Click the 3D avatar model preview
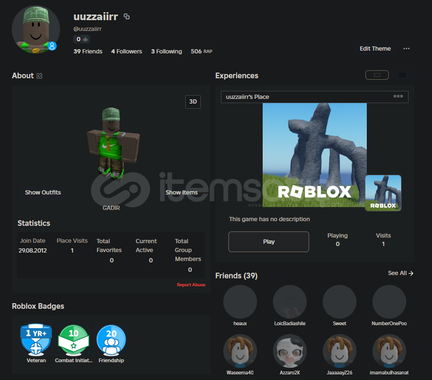Image resolution: width=432 pixels, height=380 pixels. tap(113, 143)
